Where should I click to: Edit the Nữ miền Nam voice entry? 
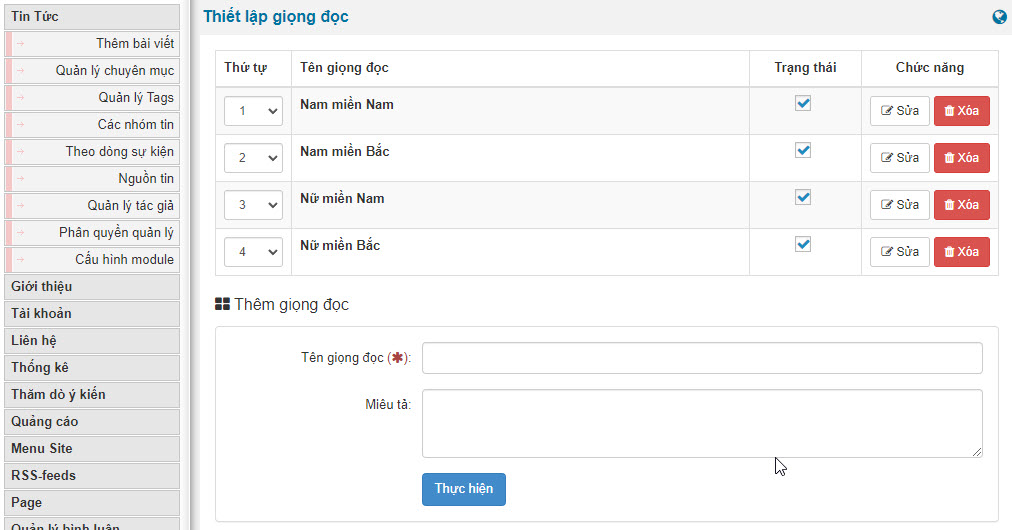[x=900, y=205]
